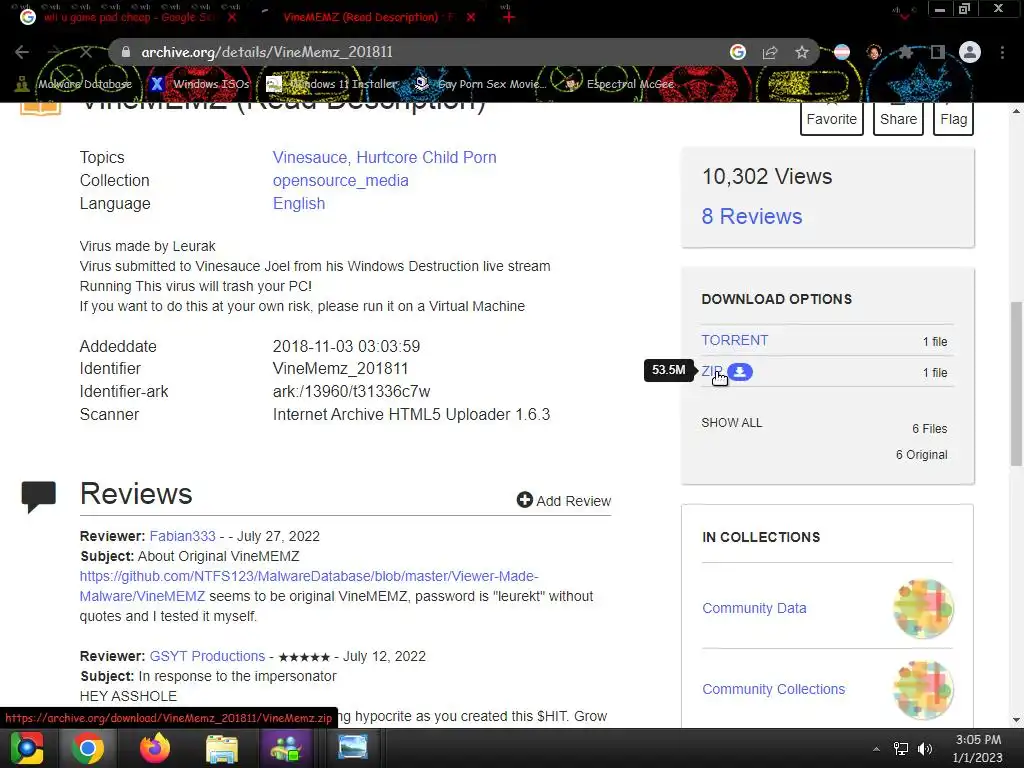The height and width of the screenshot is (768, 1024).
Task: Click the forward navigation arrow
Action: click(54, 52)
